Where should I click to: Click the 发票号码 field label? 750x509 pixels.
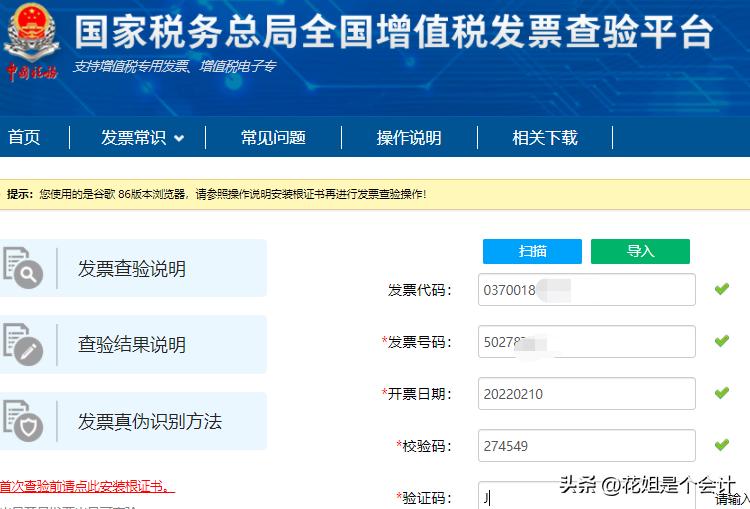(417, 342)
